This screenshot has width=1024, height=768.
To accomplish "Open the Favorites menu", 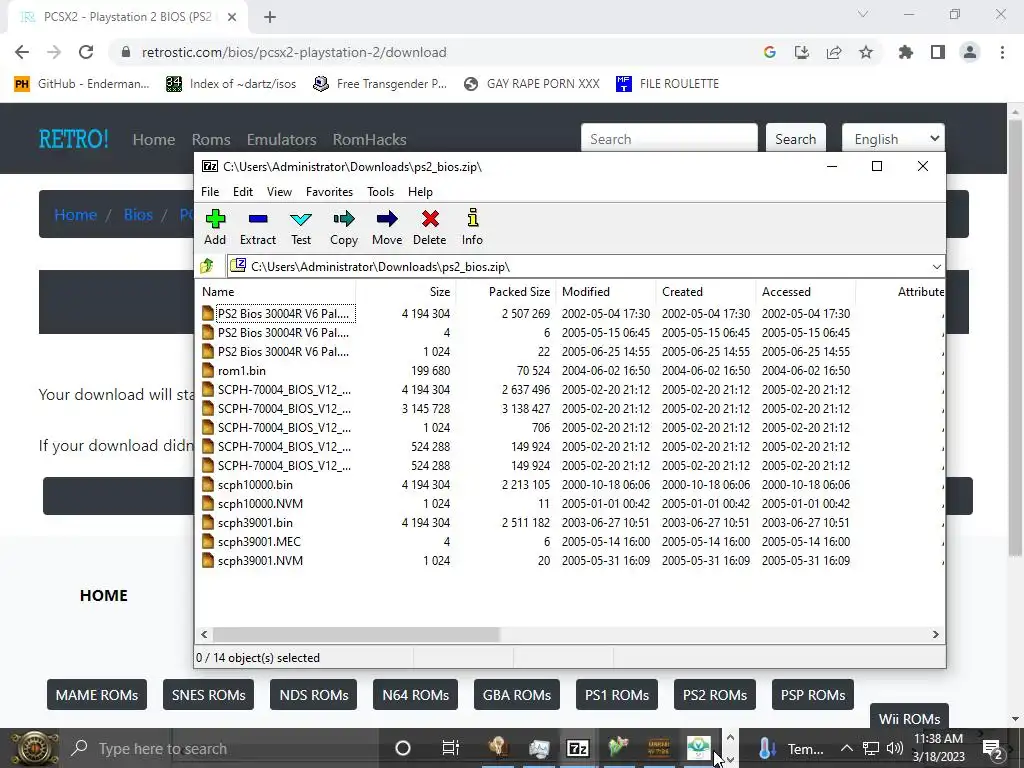I will (329, 191).
